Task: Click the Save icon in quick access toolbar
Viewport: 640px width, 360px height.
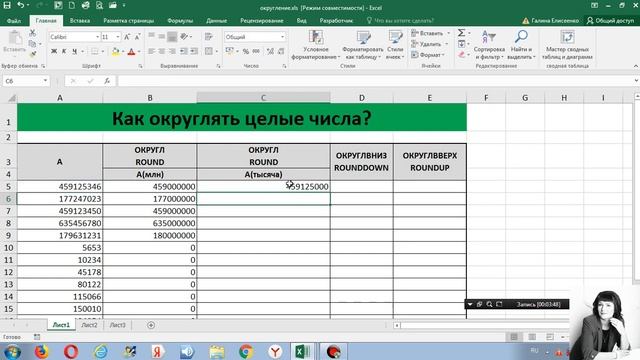Action: point(7,6)
